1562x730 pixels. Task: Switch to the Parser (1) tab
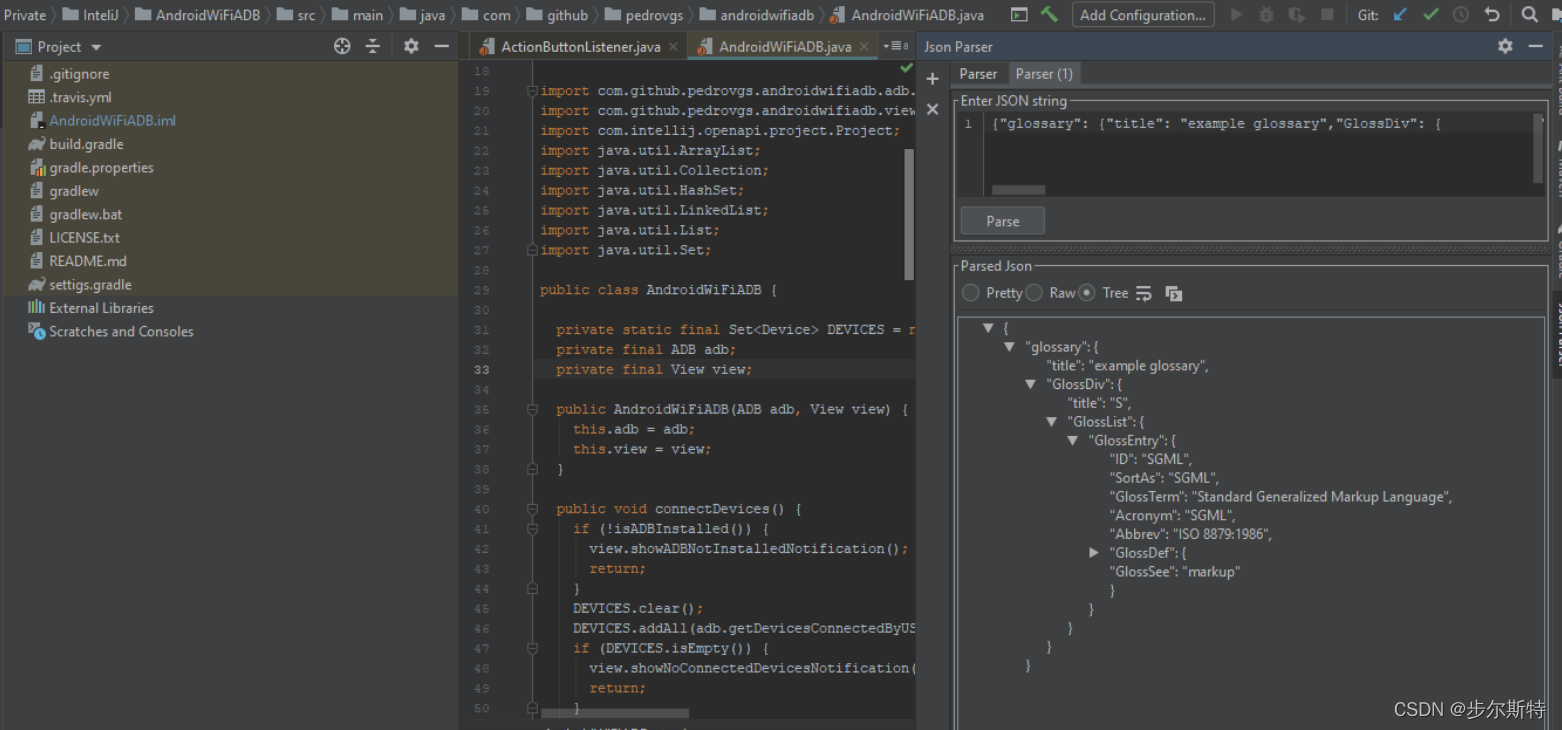tap(1043, 74)
